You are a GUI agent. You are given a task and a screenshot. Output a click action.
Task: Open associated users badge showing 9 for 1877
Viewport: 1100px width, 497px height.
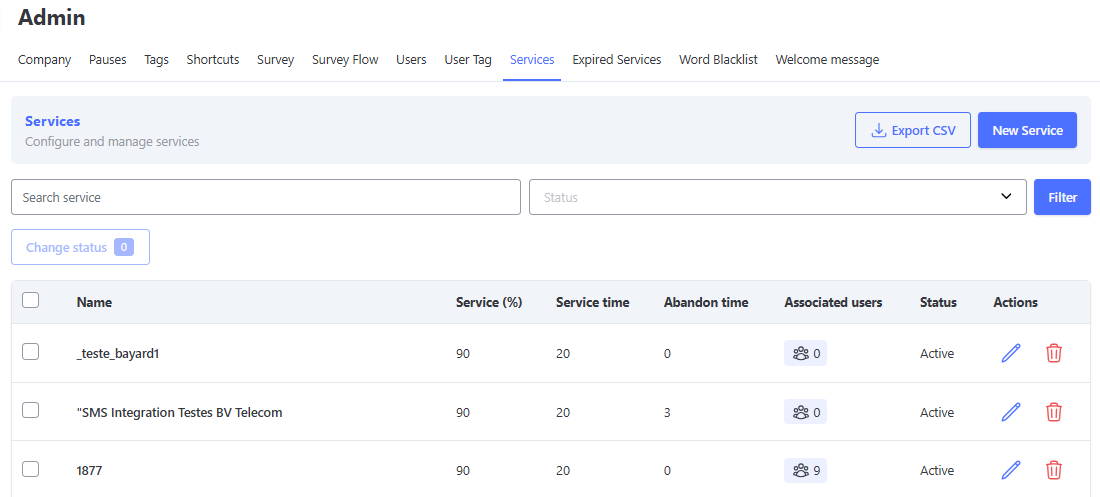click(x=805, y=470)
